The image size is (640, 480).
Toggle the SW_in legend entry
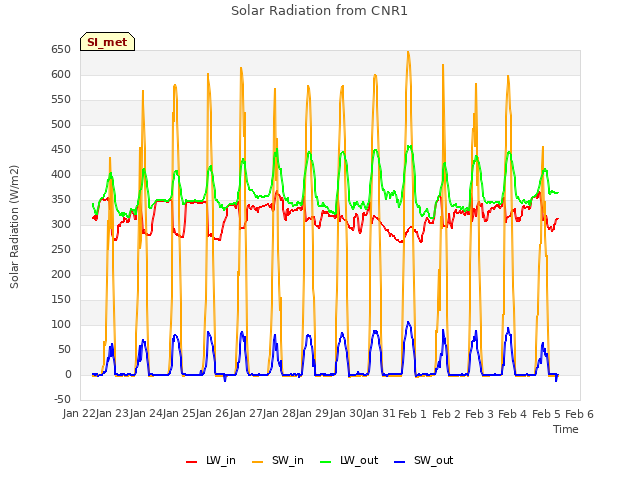pyautogui.click(x=278, y=460)
